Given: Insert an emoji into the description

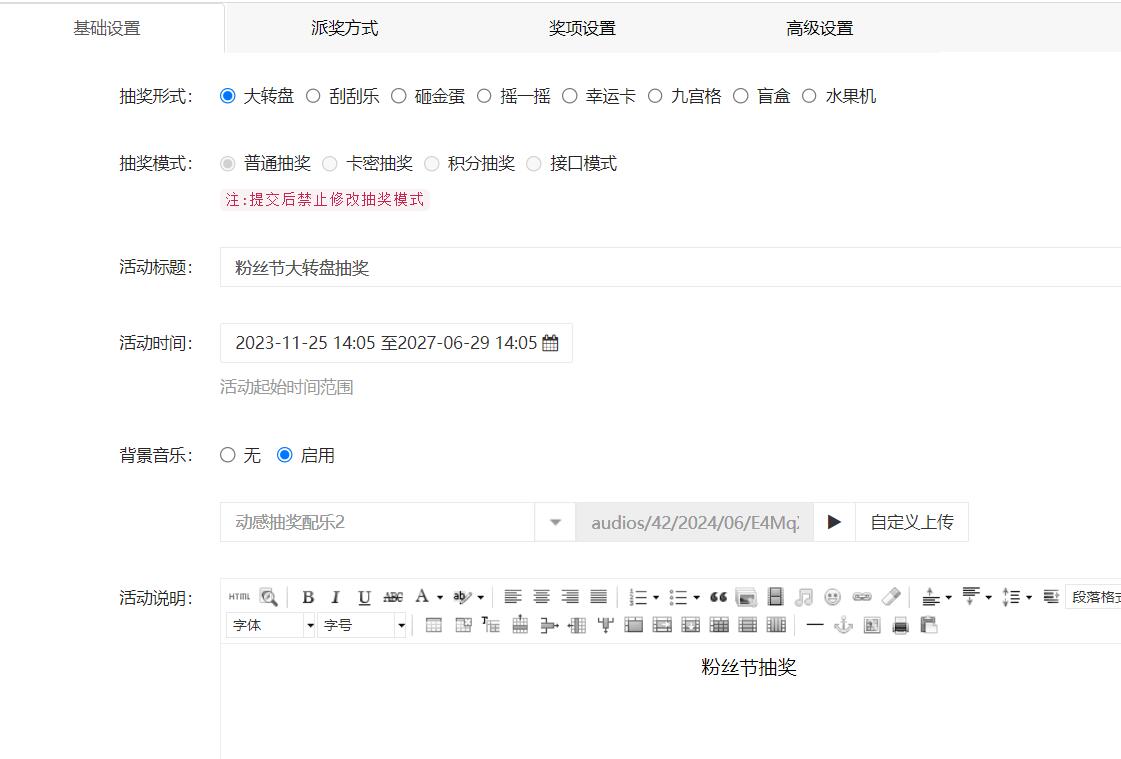Looking at the screenshot, I should (830, 597).
